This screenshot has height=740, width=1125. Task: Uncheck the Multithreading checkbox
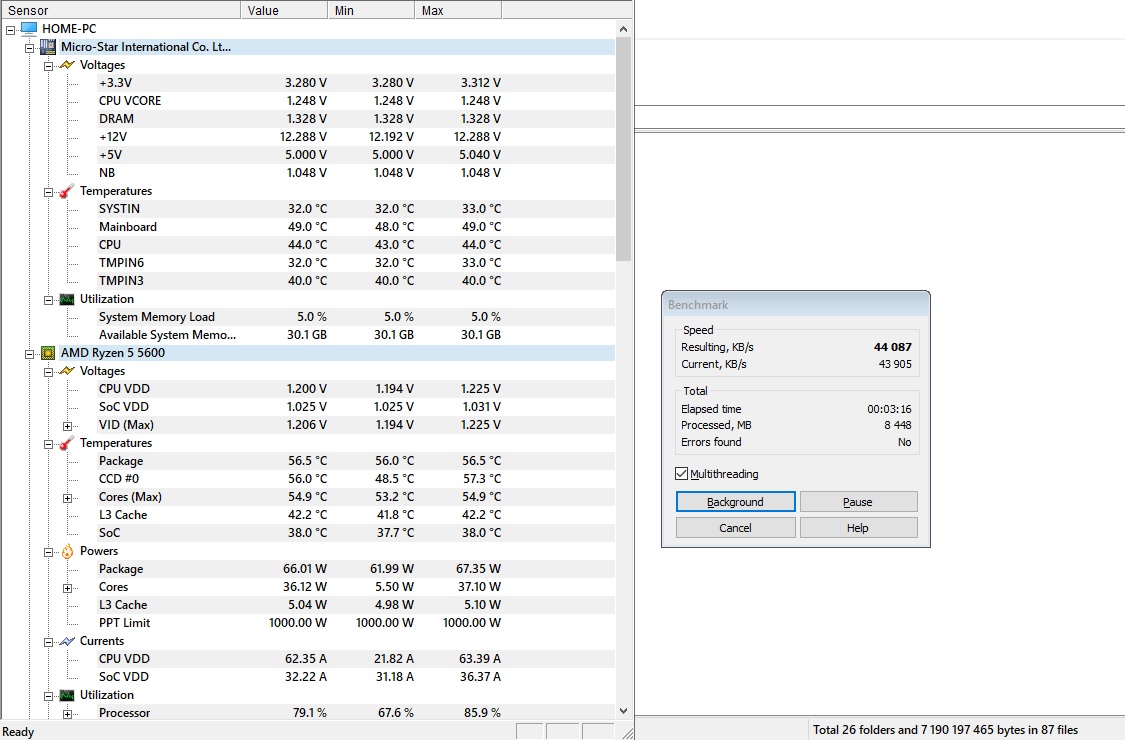point(682,474)
